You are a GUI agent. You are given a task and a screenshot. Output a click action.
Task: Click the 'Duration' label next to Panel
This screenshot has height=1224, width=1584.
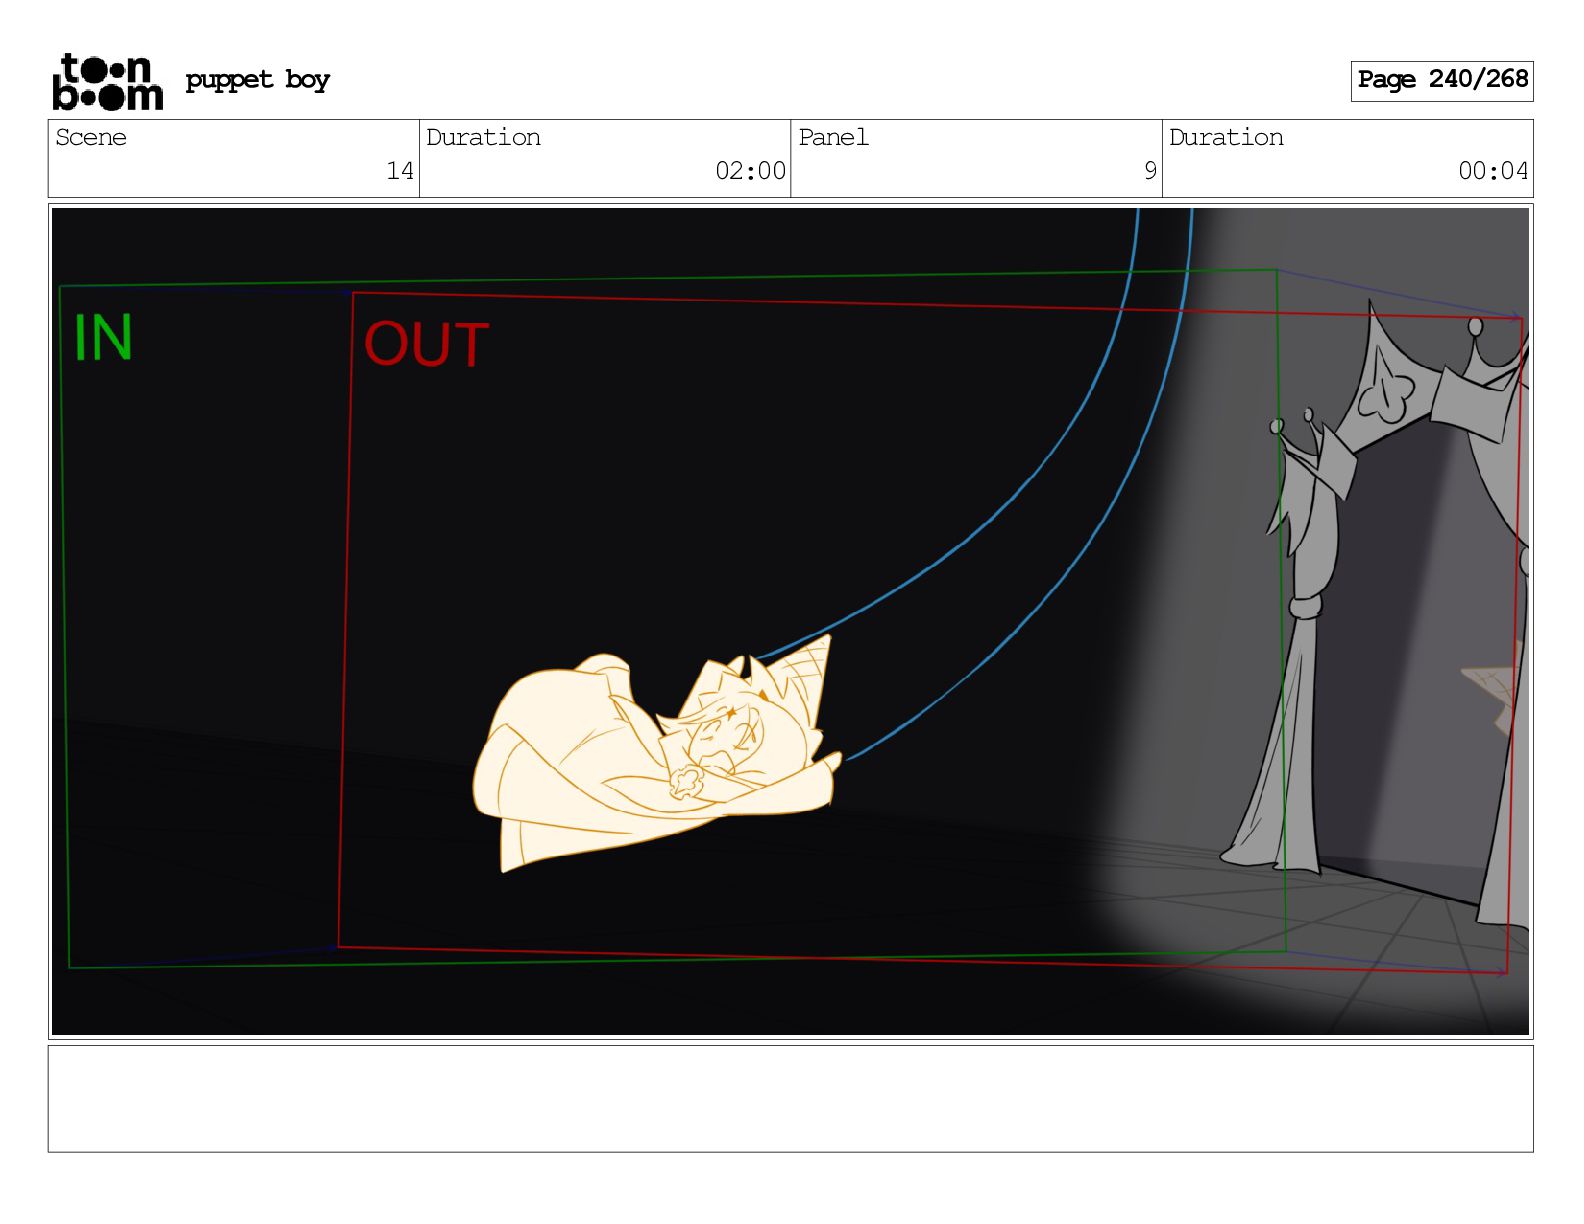point(1226,137)
